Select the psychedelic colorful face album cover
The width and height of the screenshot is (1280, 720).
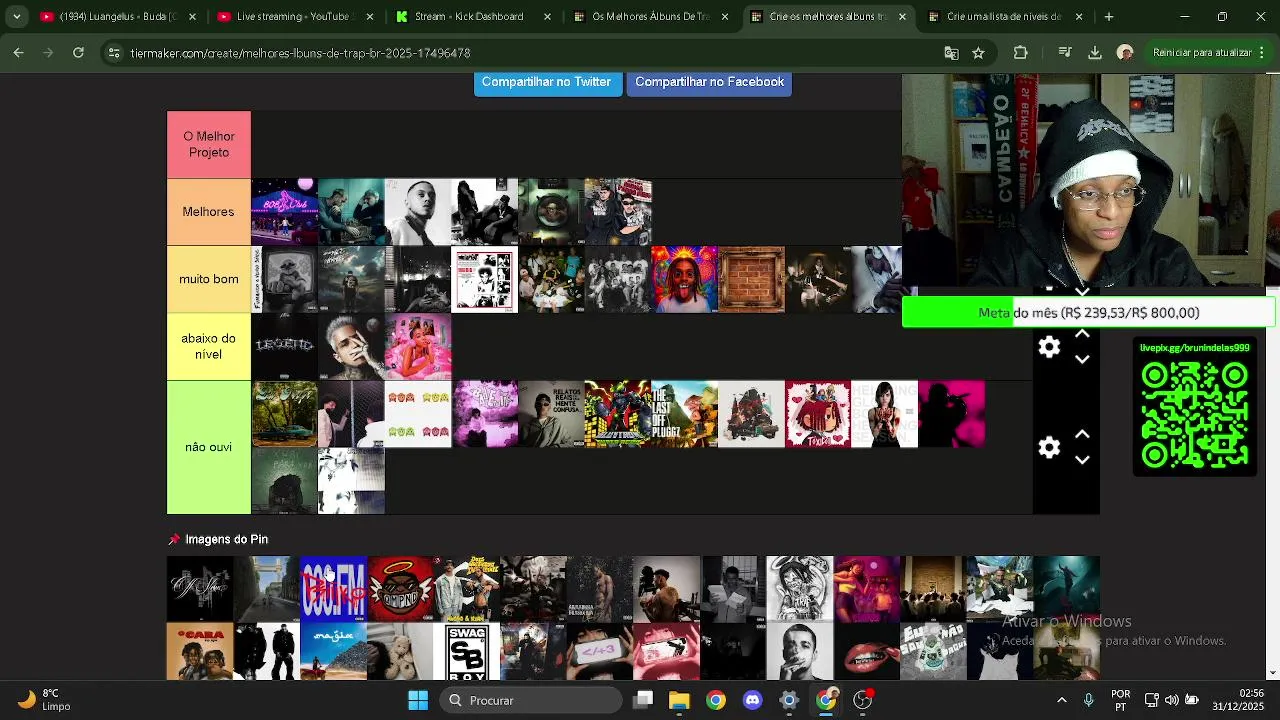(684, 279)
